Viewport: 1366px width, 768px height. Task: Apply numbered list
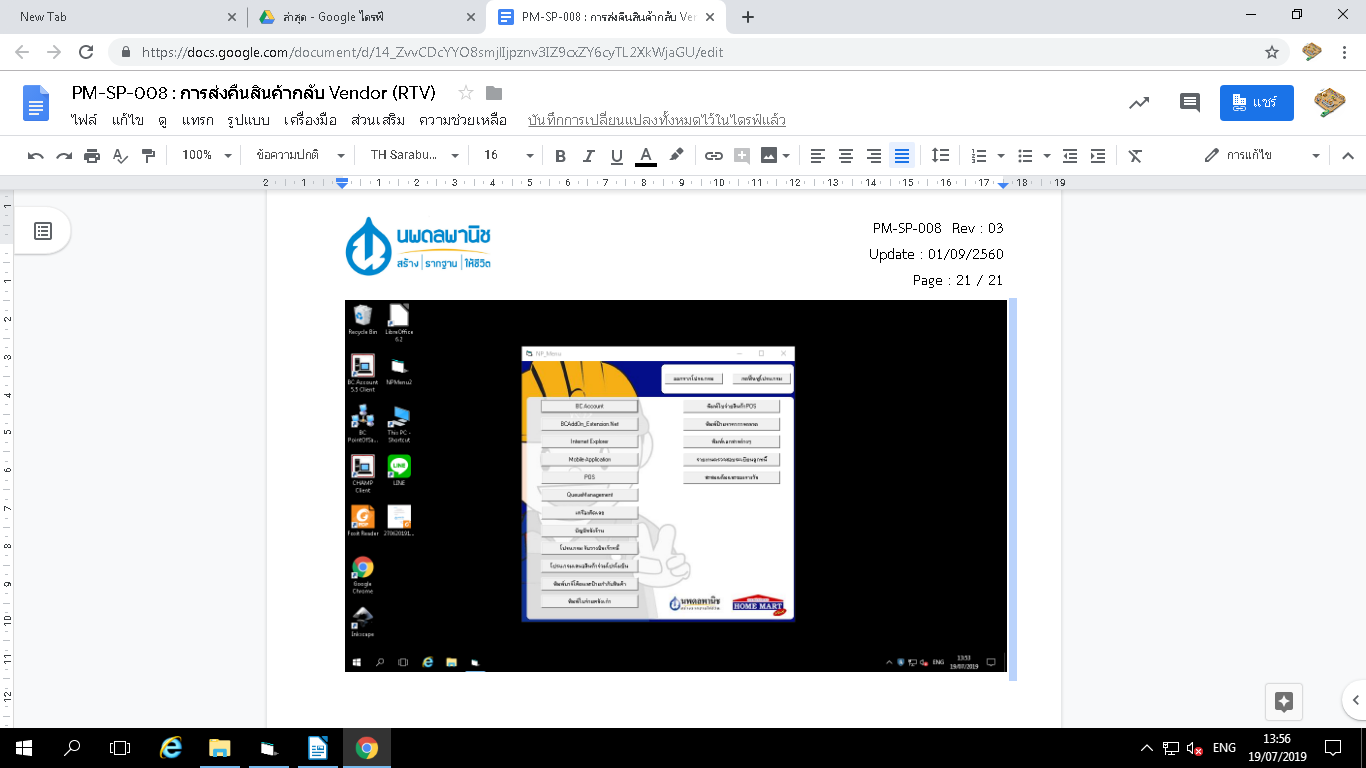pyautogui.click(x=979, y=156)
